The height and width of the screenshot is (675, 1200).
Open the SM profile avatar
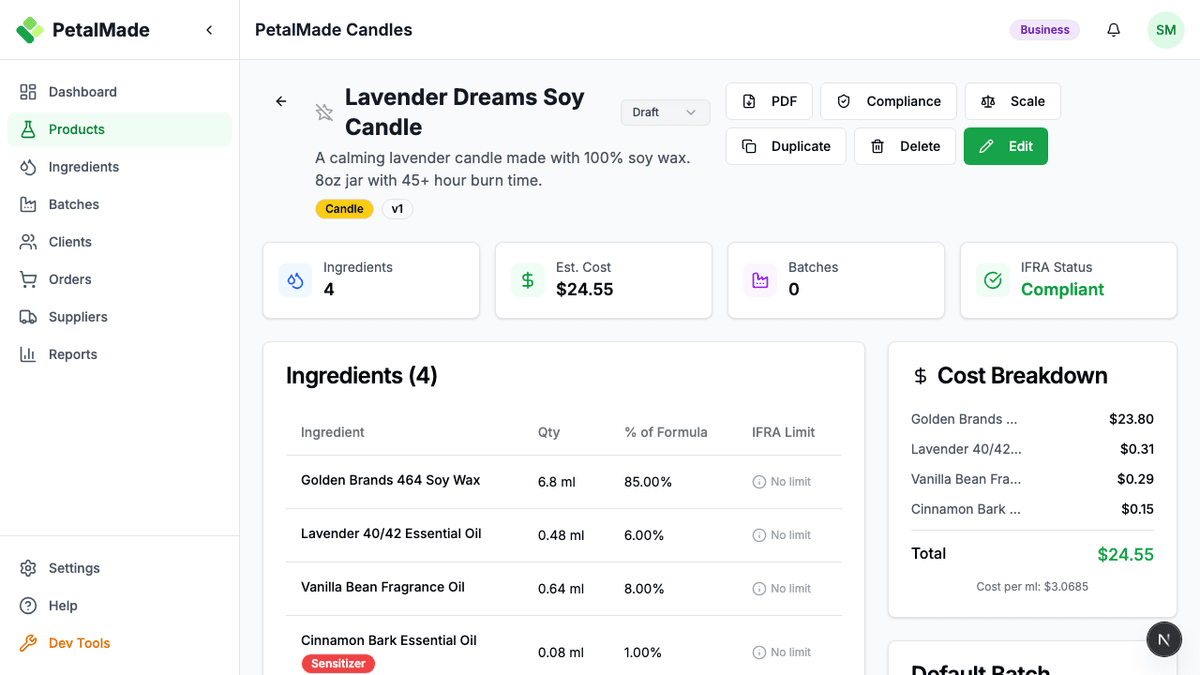(x=1165, y=30)
